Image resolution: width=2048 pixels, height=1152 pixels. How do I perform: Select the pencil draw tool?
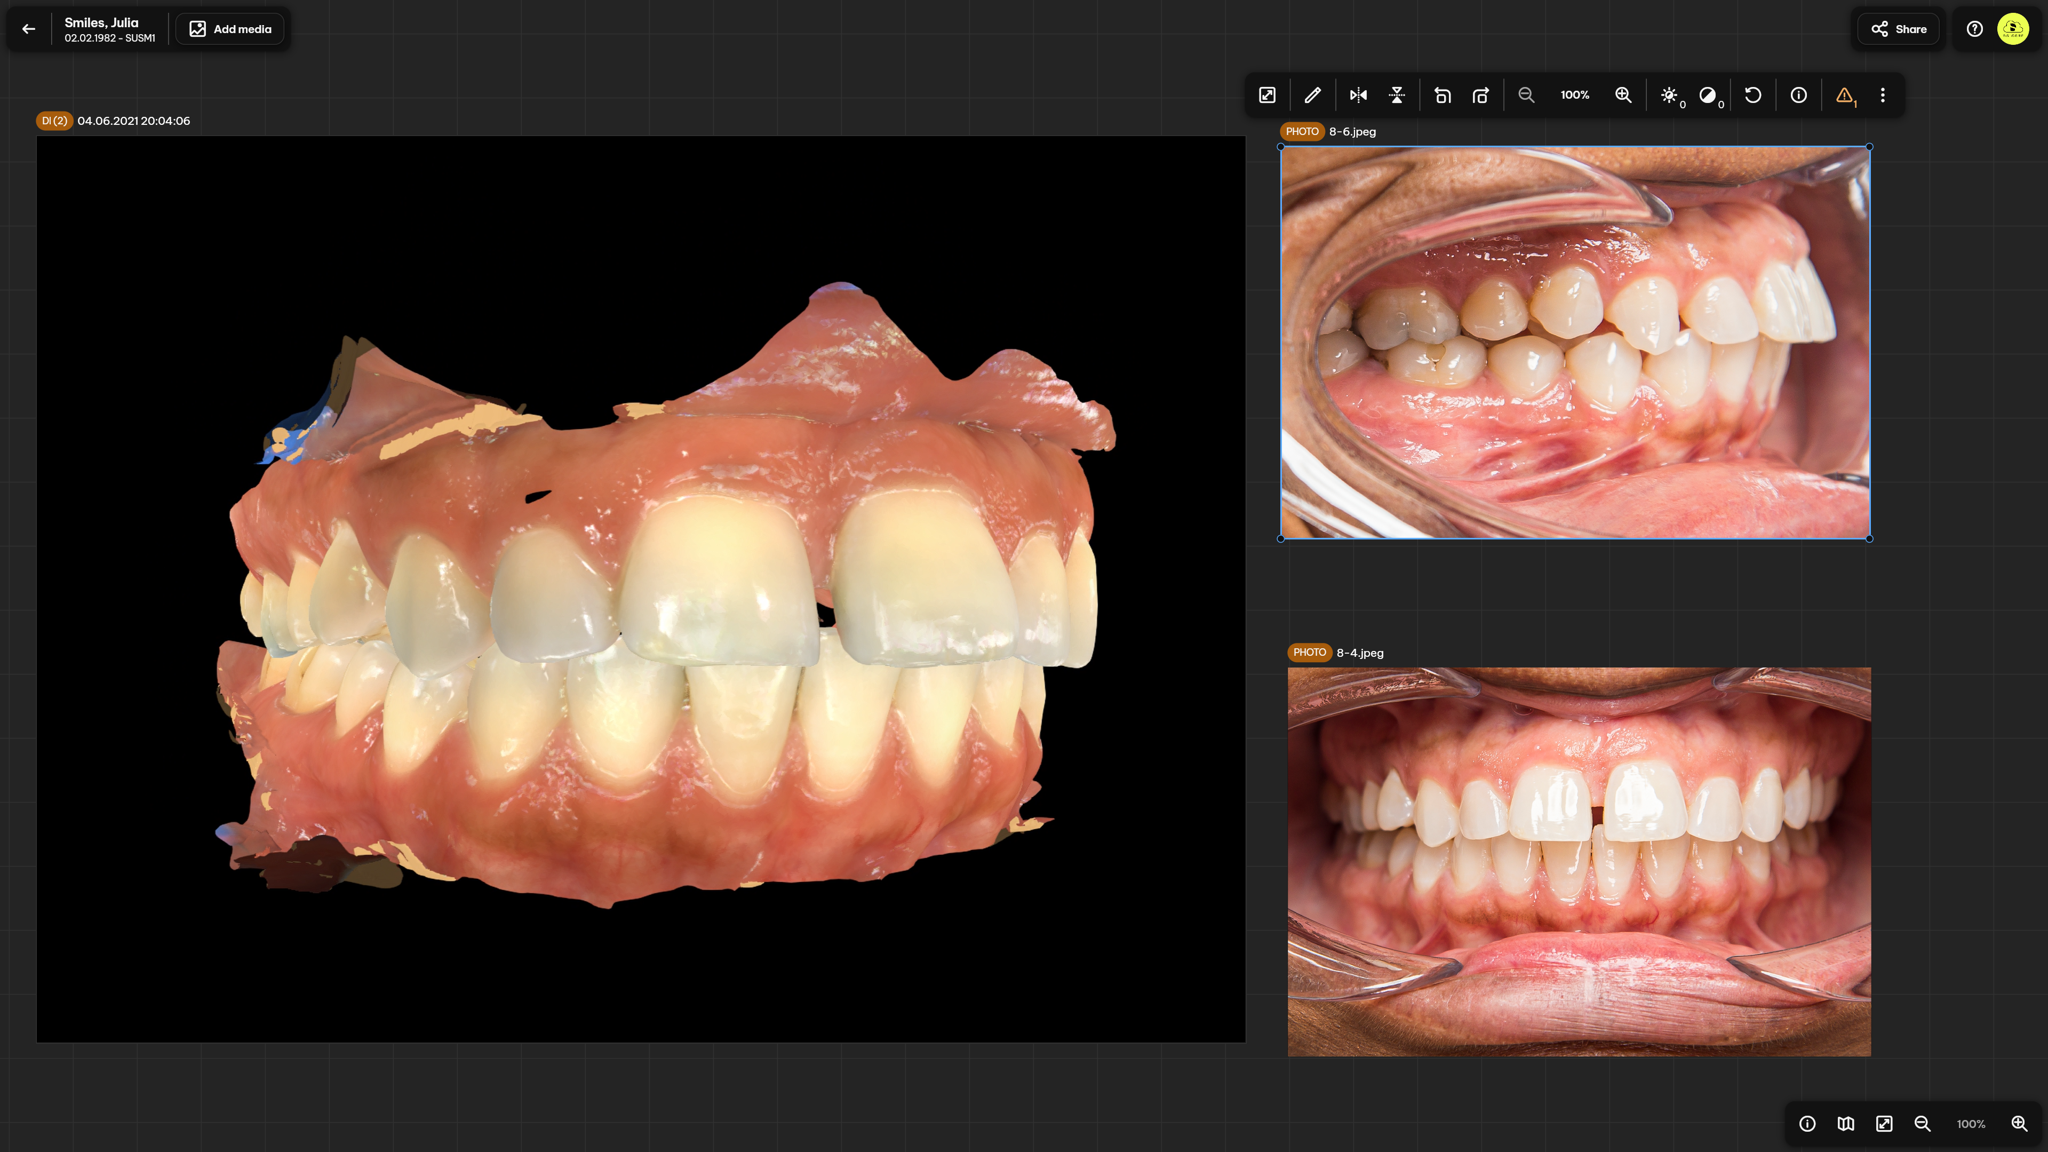point(1312,95)
